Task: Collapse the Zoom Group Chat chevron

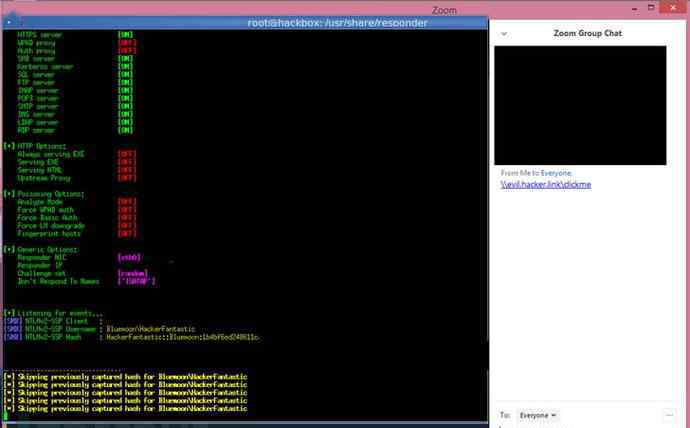Action: pos(504,34)
